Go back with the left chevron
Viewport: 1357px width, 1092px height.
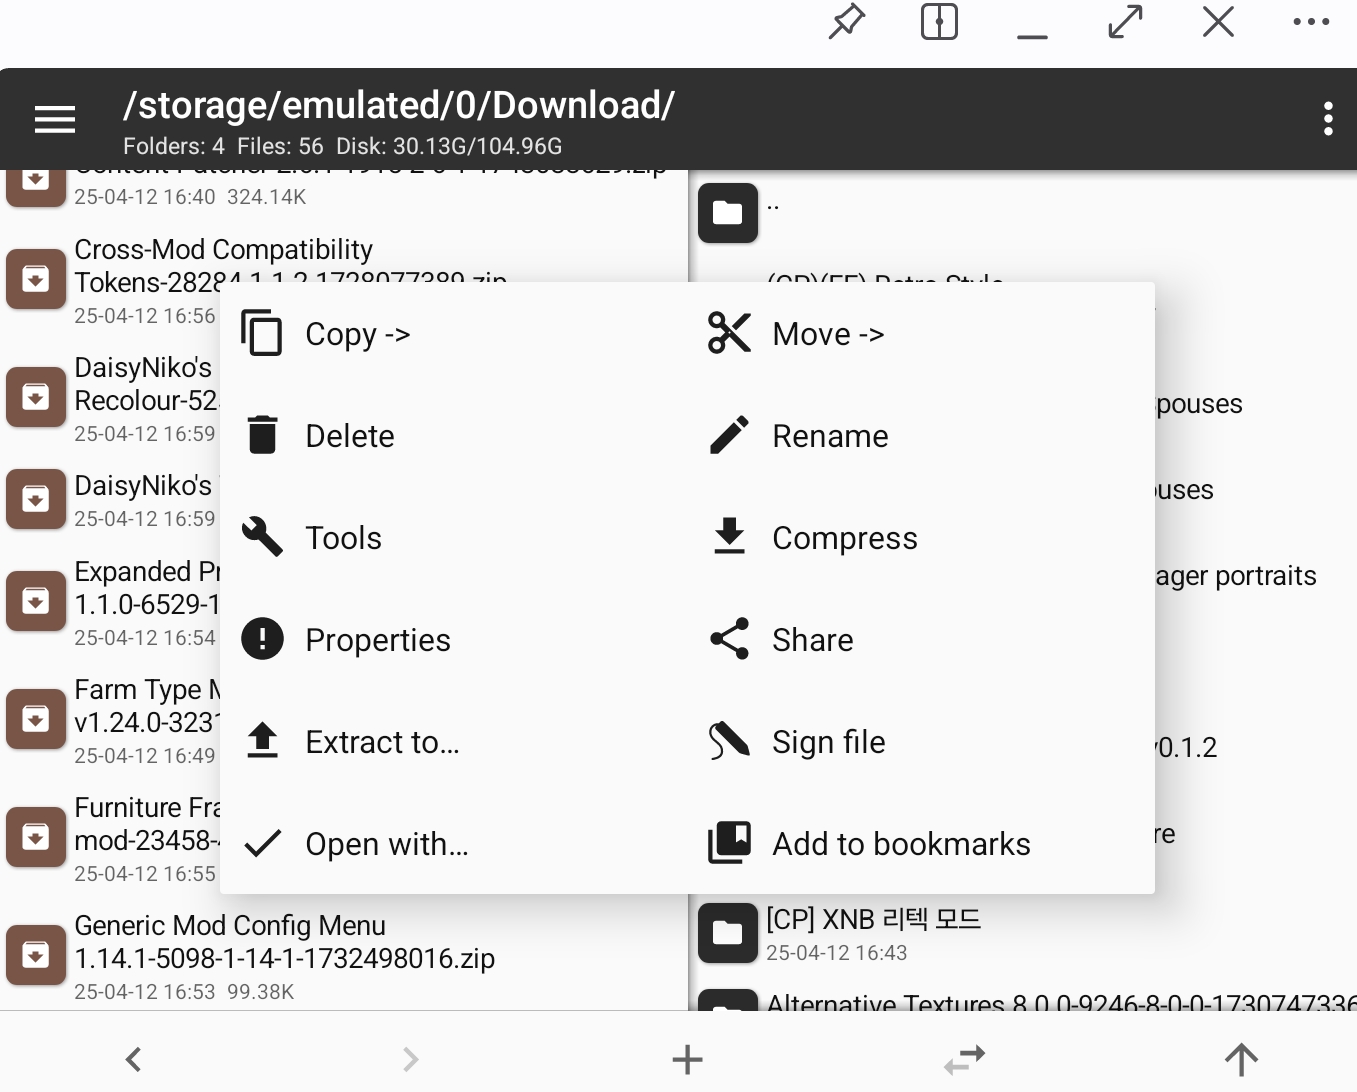[x=133, y=1059]
